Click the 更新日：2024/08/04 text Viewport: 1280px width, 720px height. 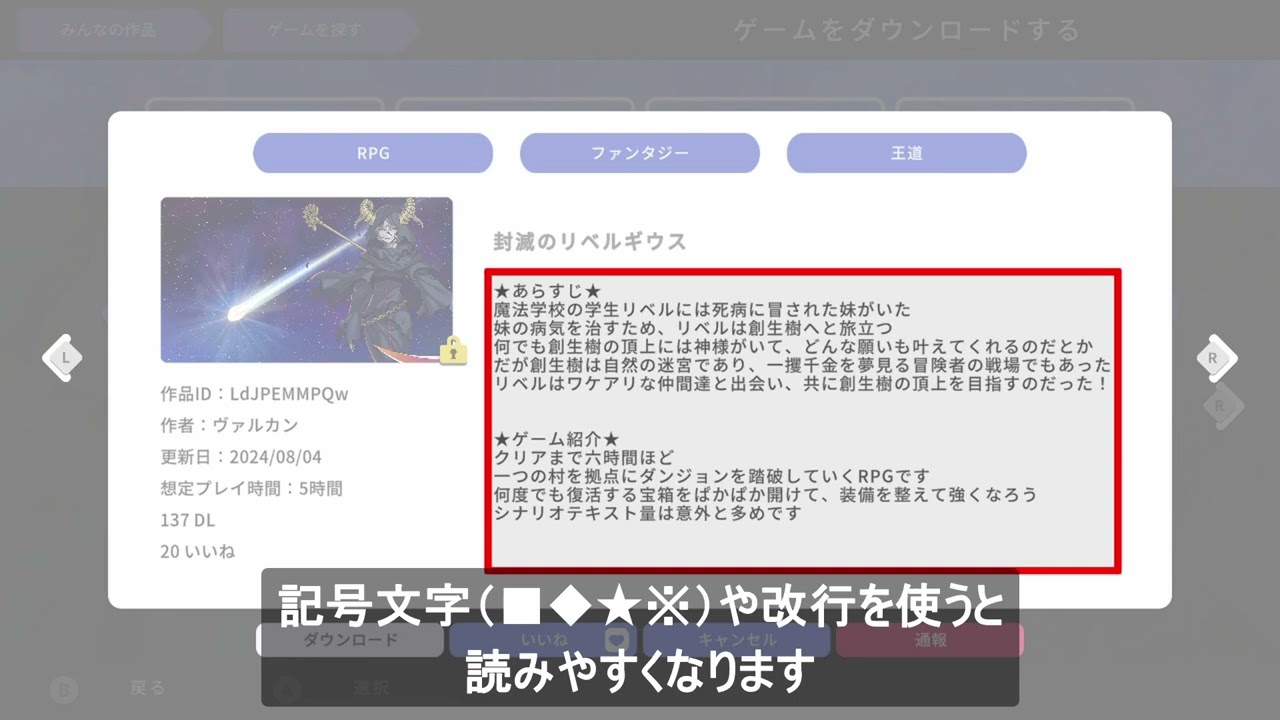click(241, 457)
